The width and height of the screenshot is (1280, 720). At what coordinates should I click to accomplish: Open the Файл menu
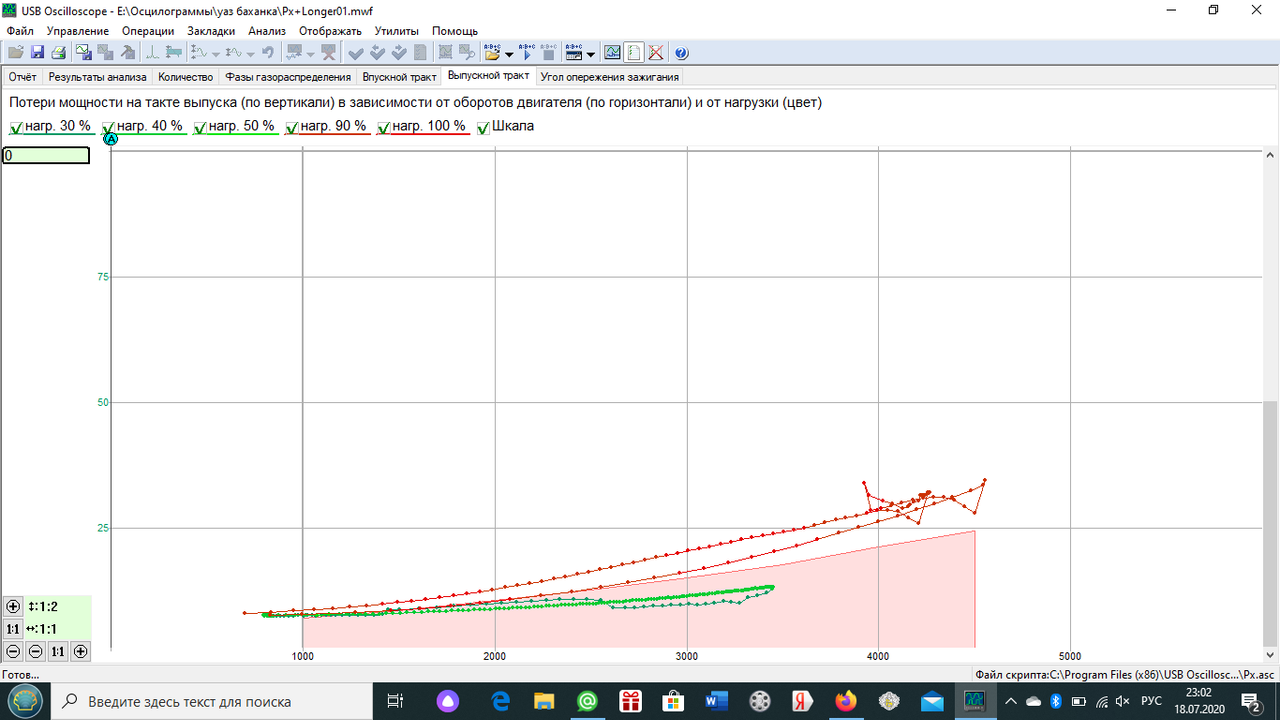[20, 31]
